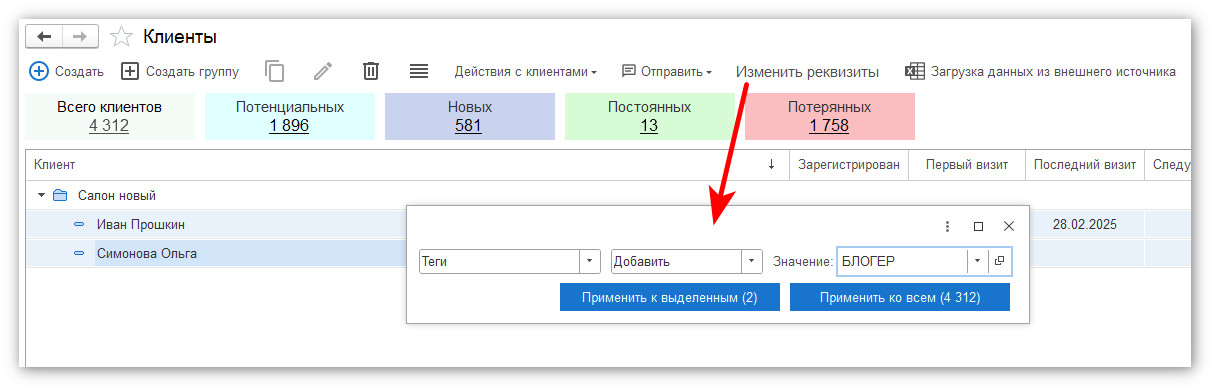The width and height of the screenshot is (1211, 387).
Task: Open the dialog's three-dot more menu
Action: [947, 227]
